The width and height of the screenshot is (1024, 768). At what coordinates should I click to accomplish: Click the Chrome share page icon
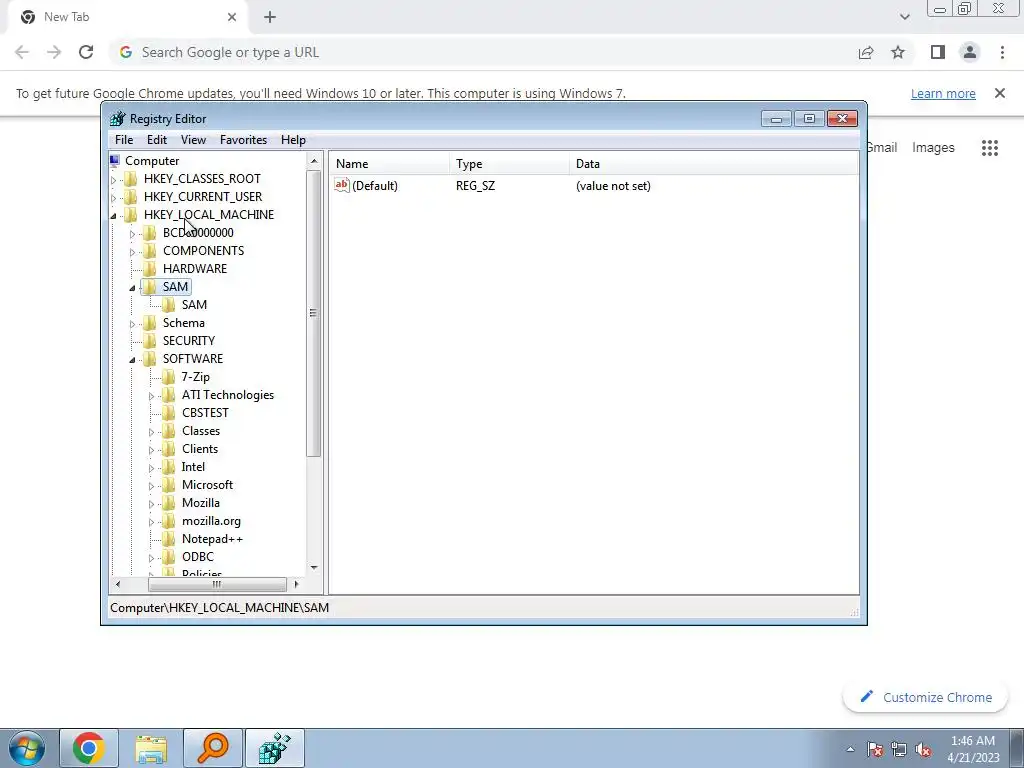tap(866, 52)
